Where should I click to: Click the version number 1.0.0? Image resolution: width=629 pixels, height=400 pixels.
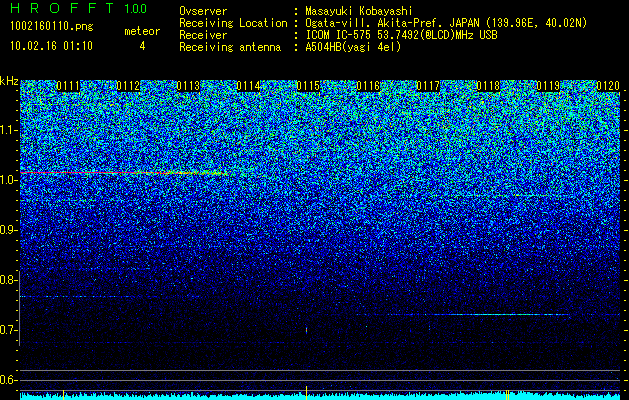(135, 8)
